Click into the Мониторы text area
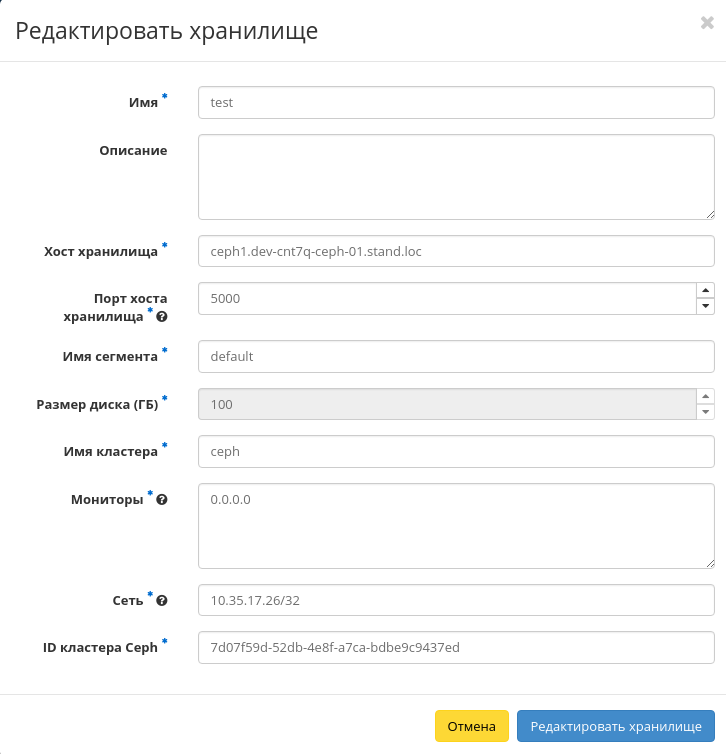The height and width of the screenshot is (754, 726). [456, 526]
